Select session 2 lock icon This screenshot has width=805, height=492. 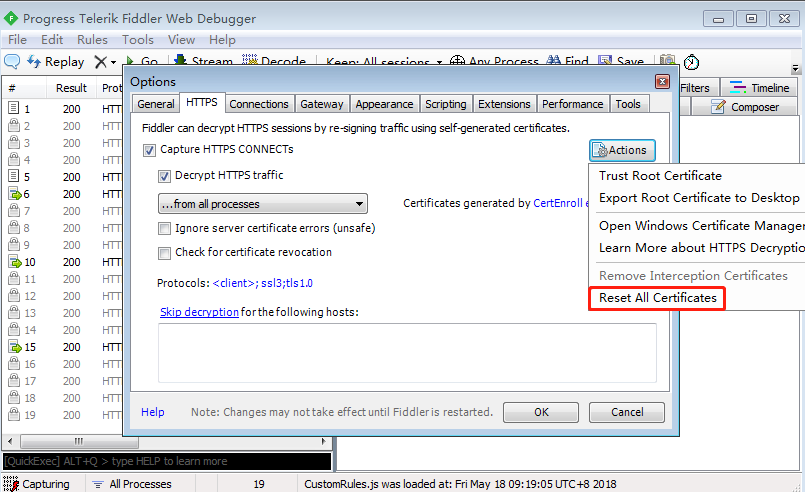(14, 125)
